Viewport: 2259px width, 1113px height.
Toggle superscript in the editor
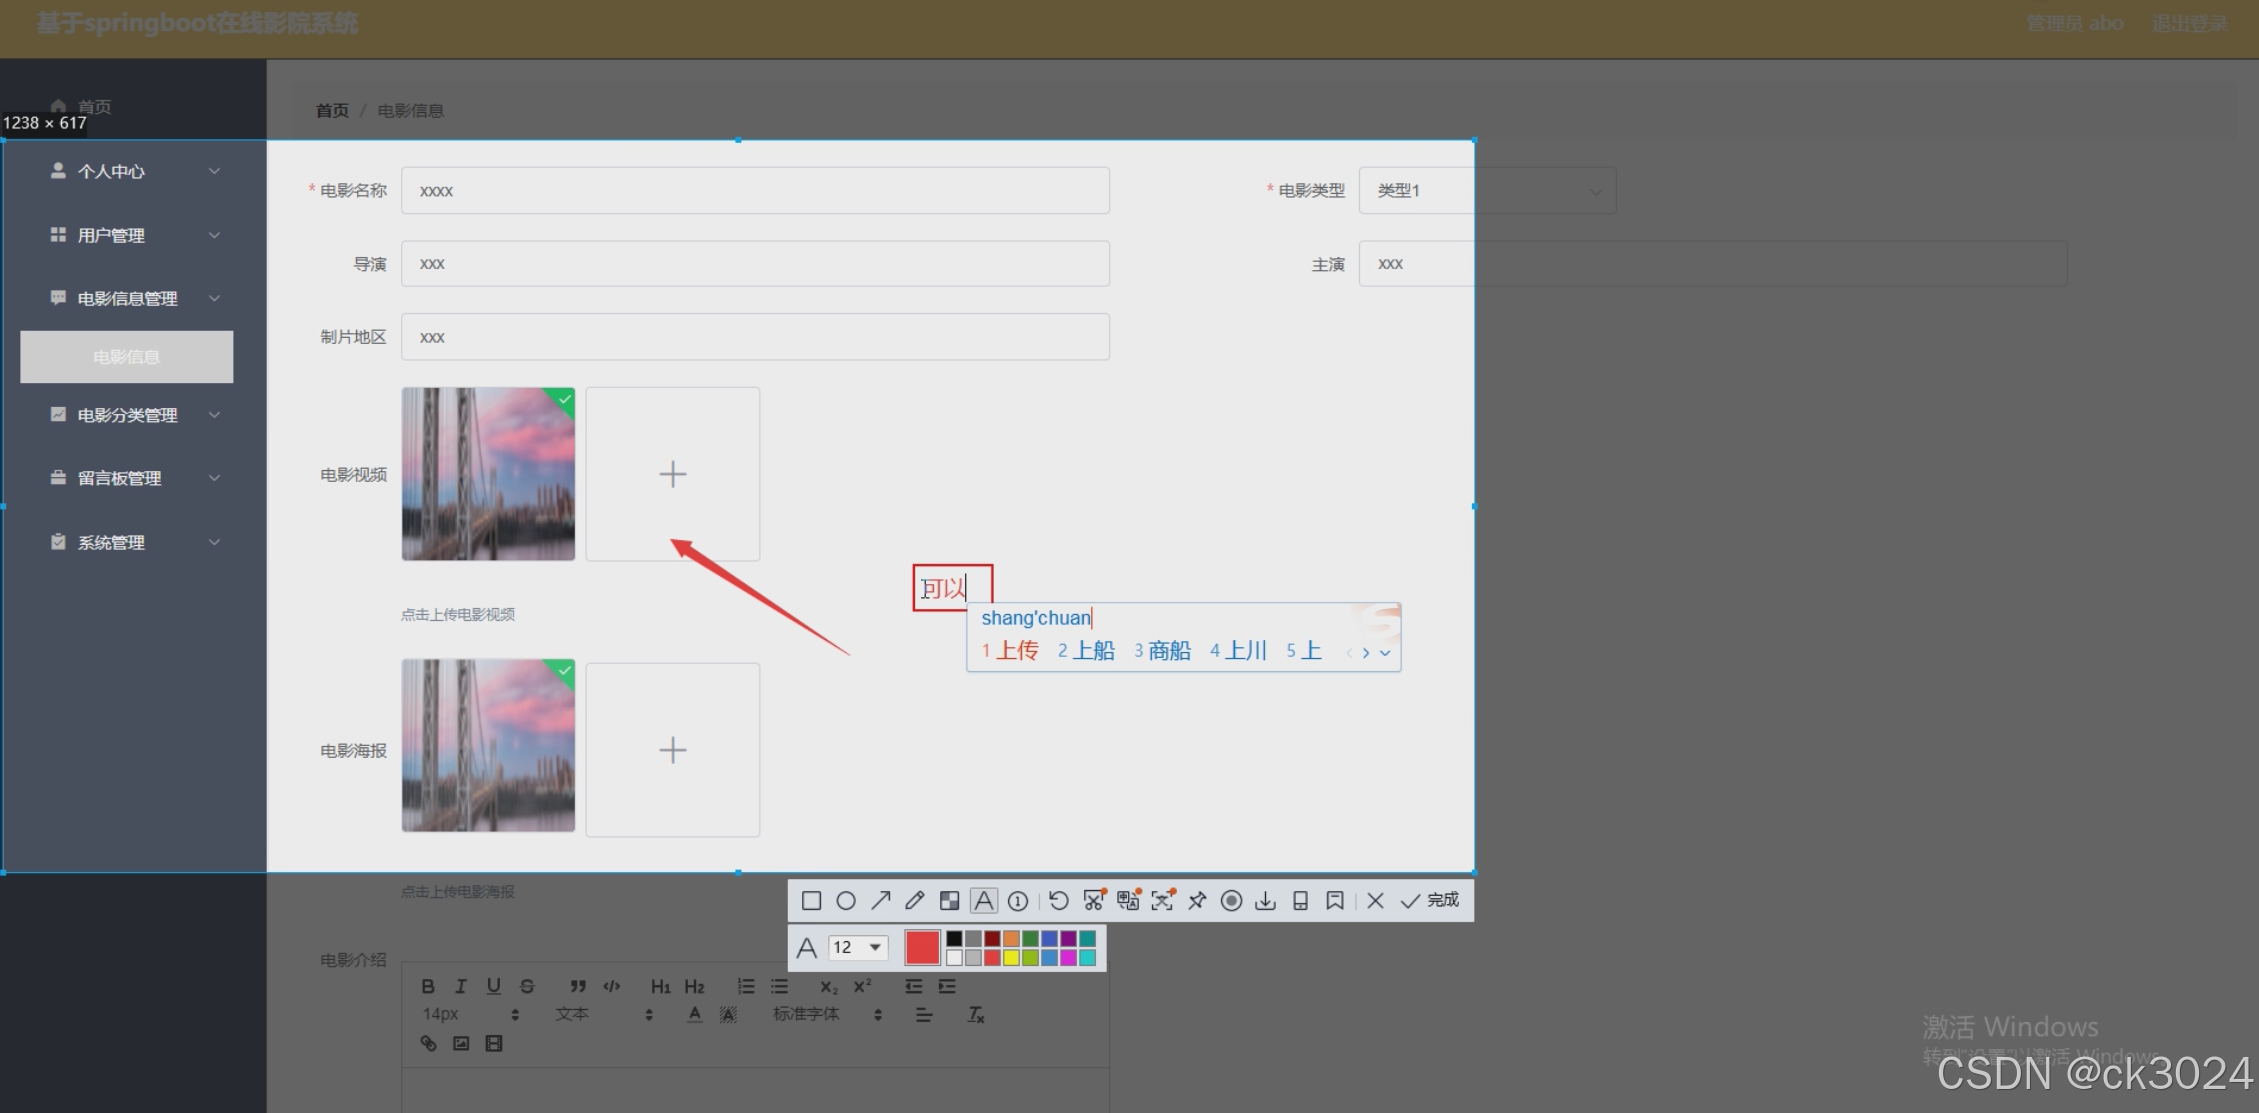862,986
